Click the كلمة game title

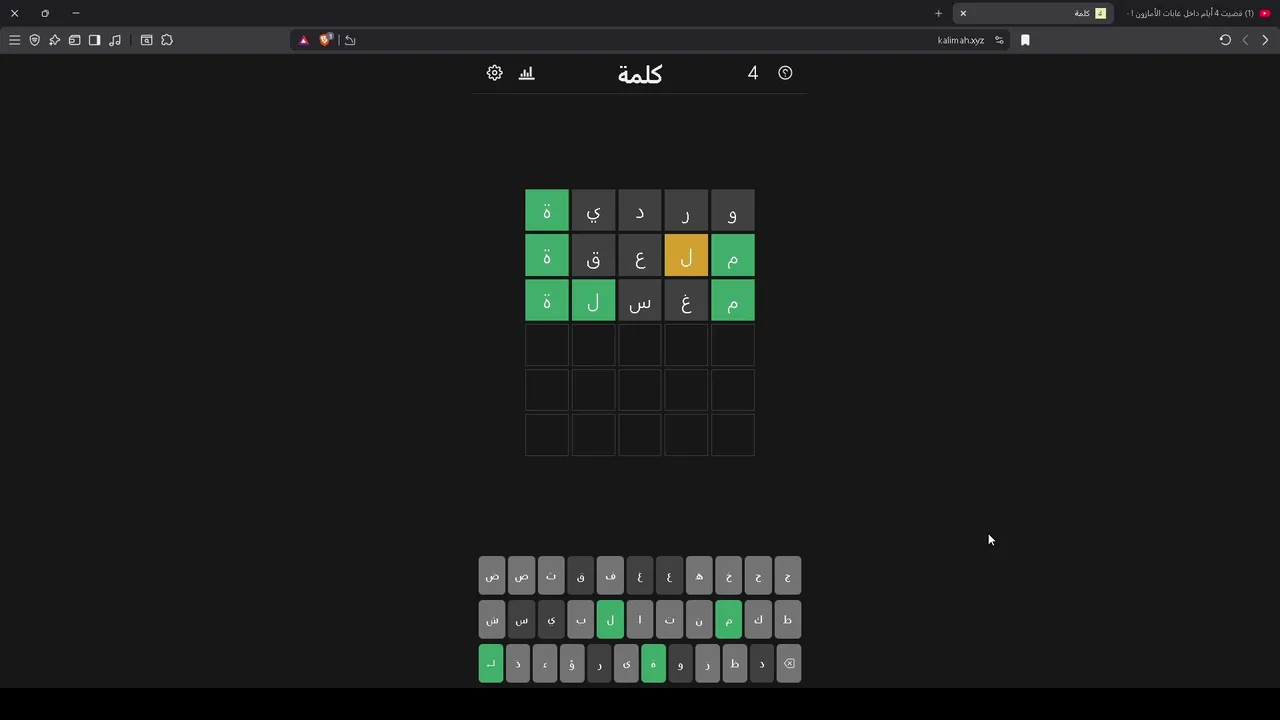[640, 74]
